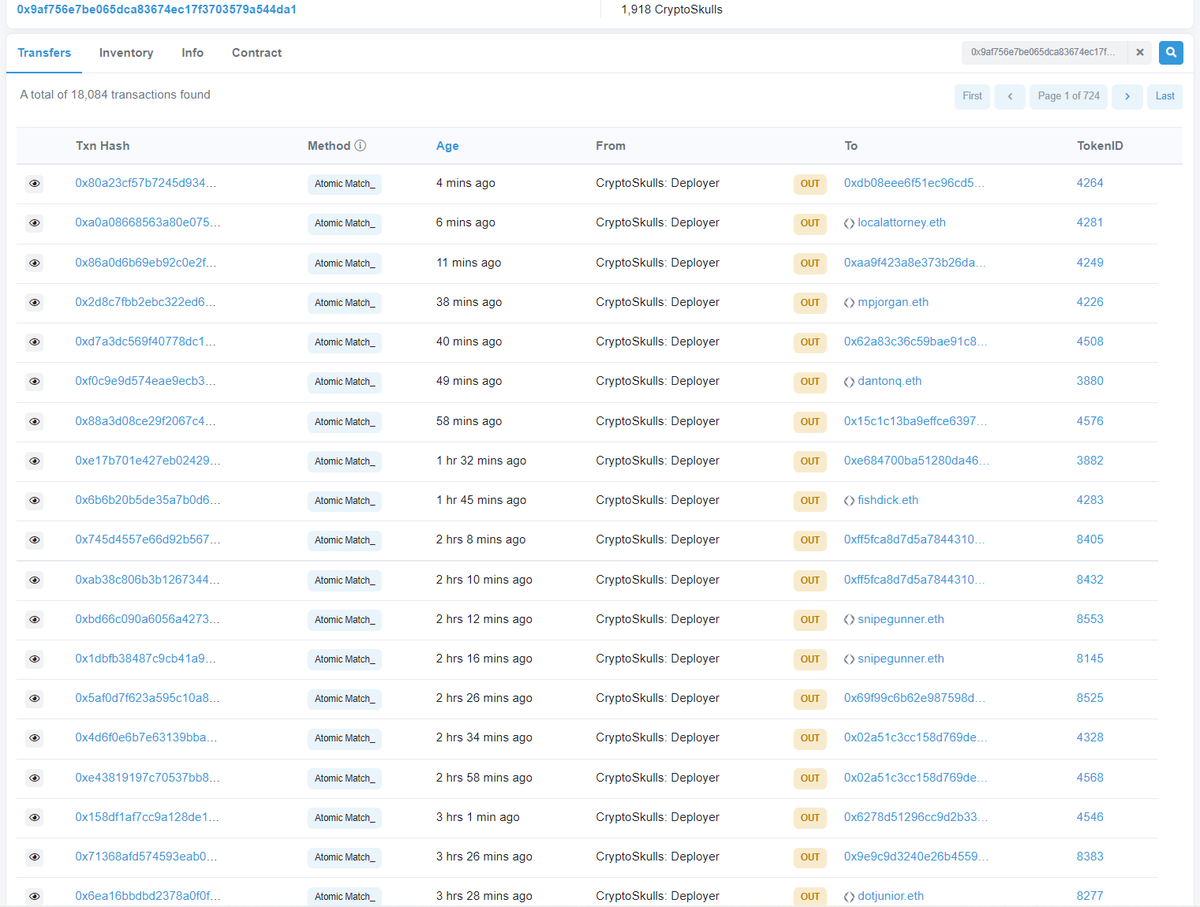The width and height of the screenshot is (1200, 907).
Task: Click the blue search magnifier button
Action: [x=1171, y=52]
